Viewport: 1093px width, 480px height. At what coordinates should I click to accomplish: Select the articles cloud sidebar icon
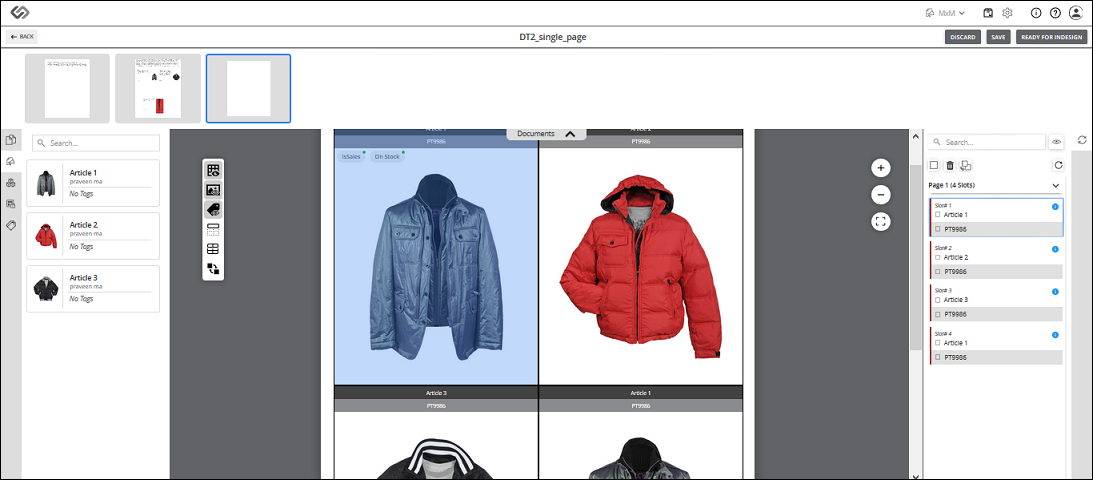[x=10, y=161]
